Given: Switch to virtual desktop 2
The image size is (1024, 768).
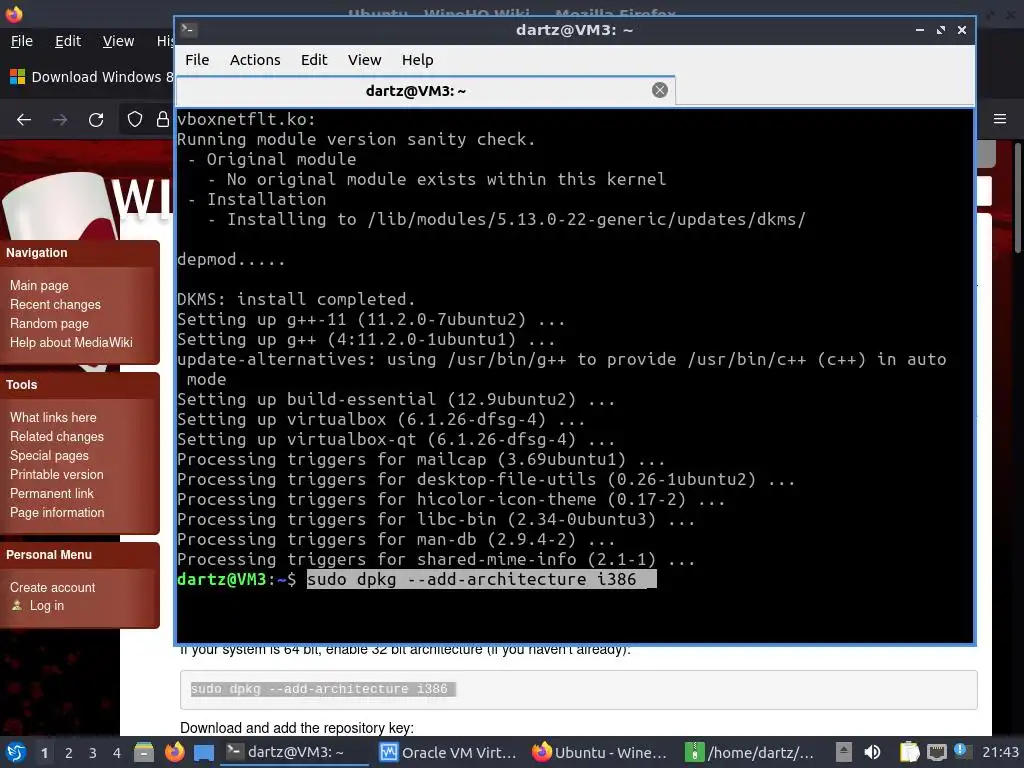Looking at the screenshot, I should [69, 753].
